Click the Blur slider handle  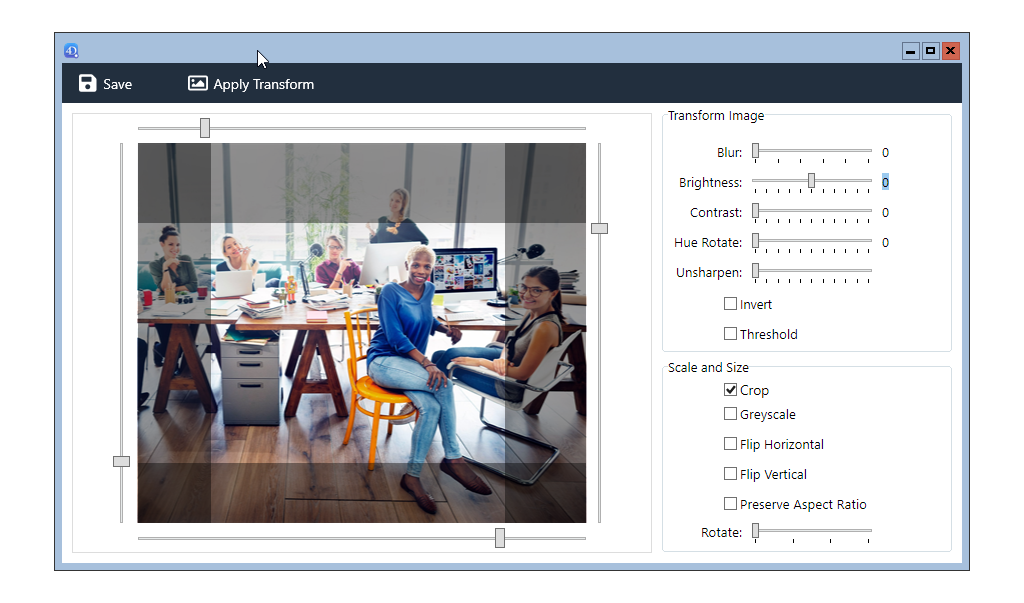[x=756, y=151]
